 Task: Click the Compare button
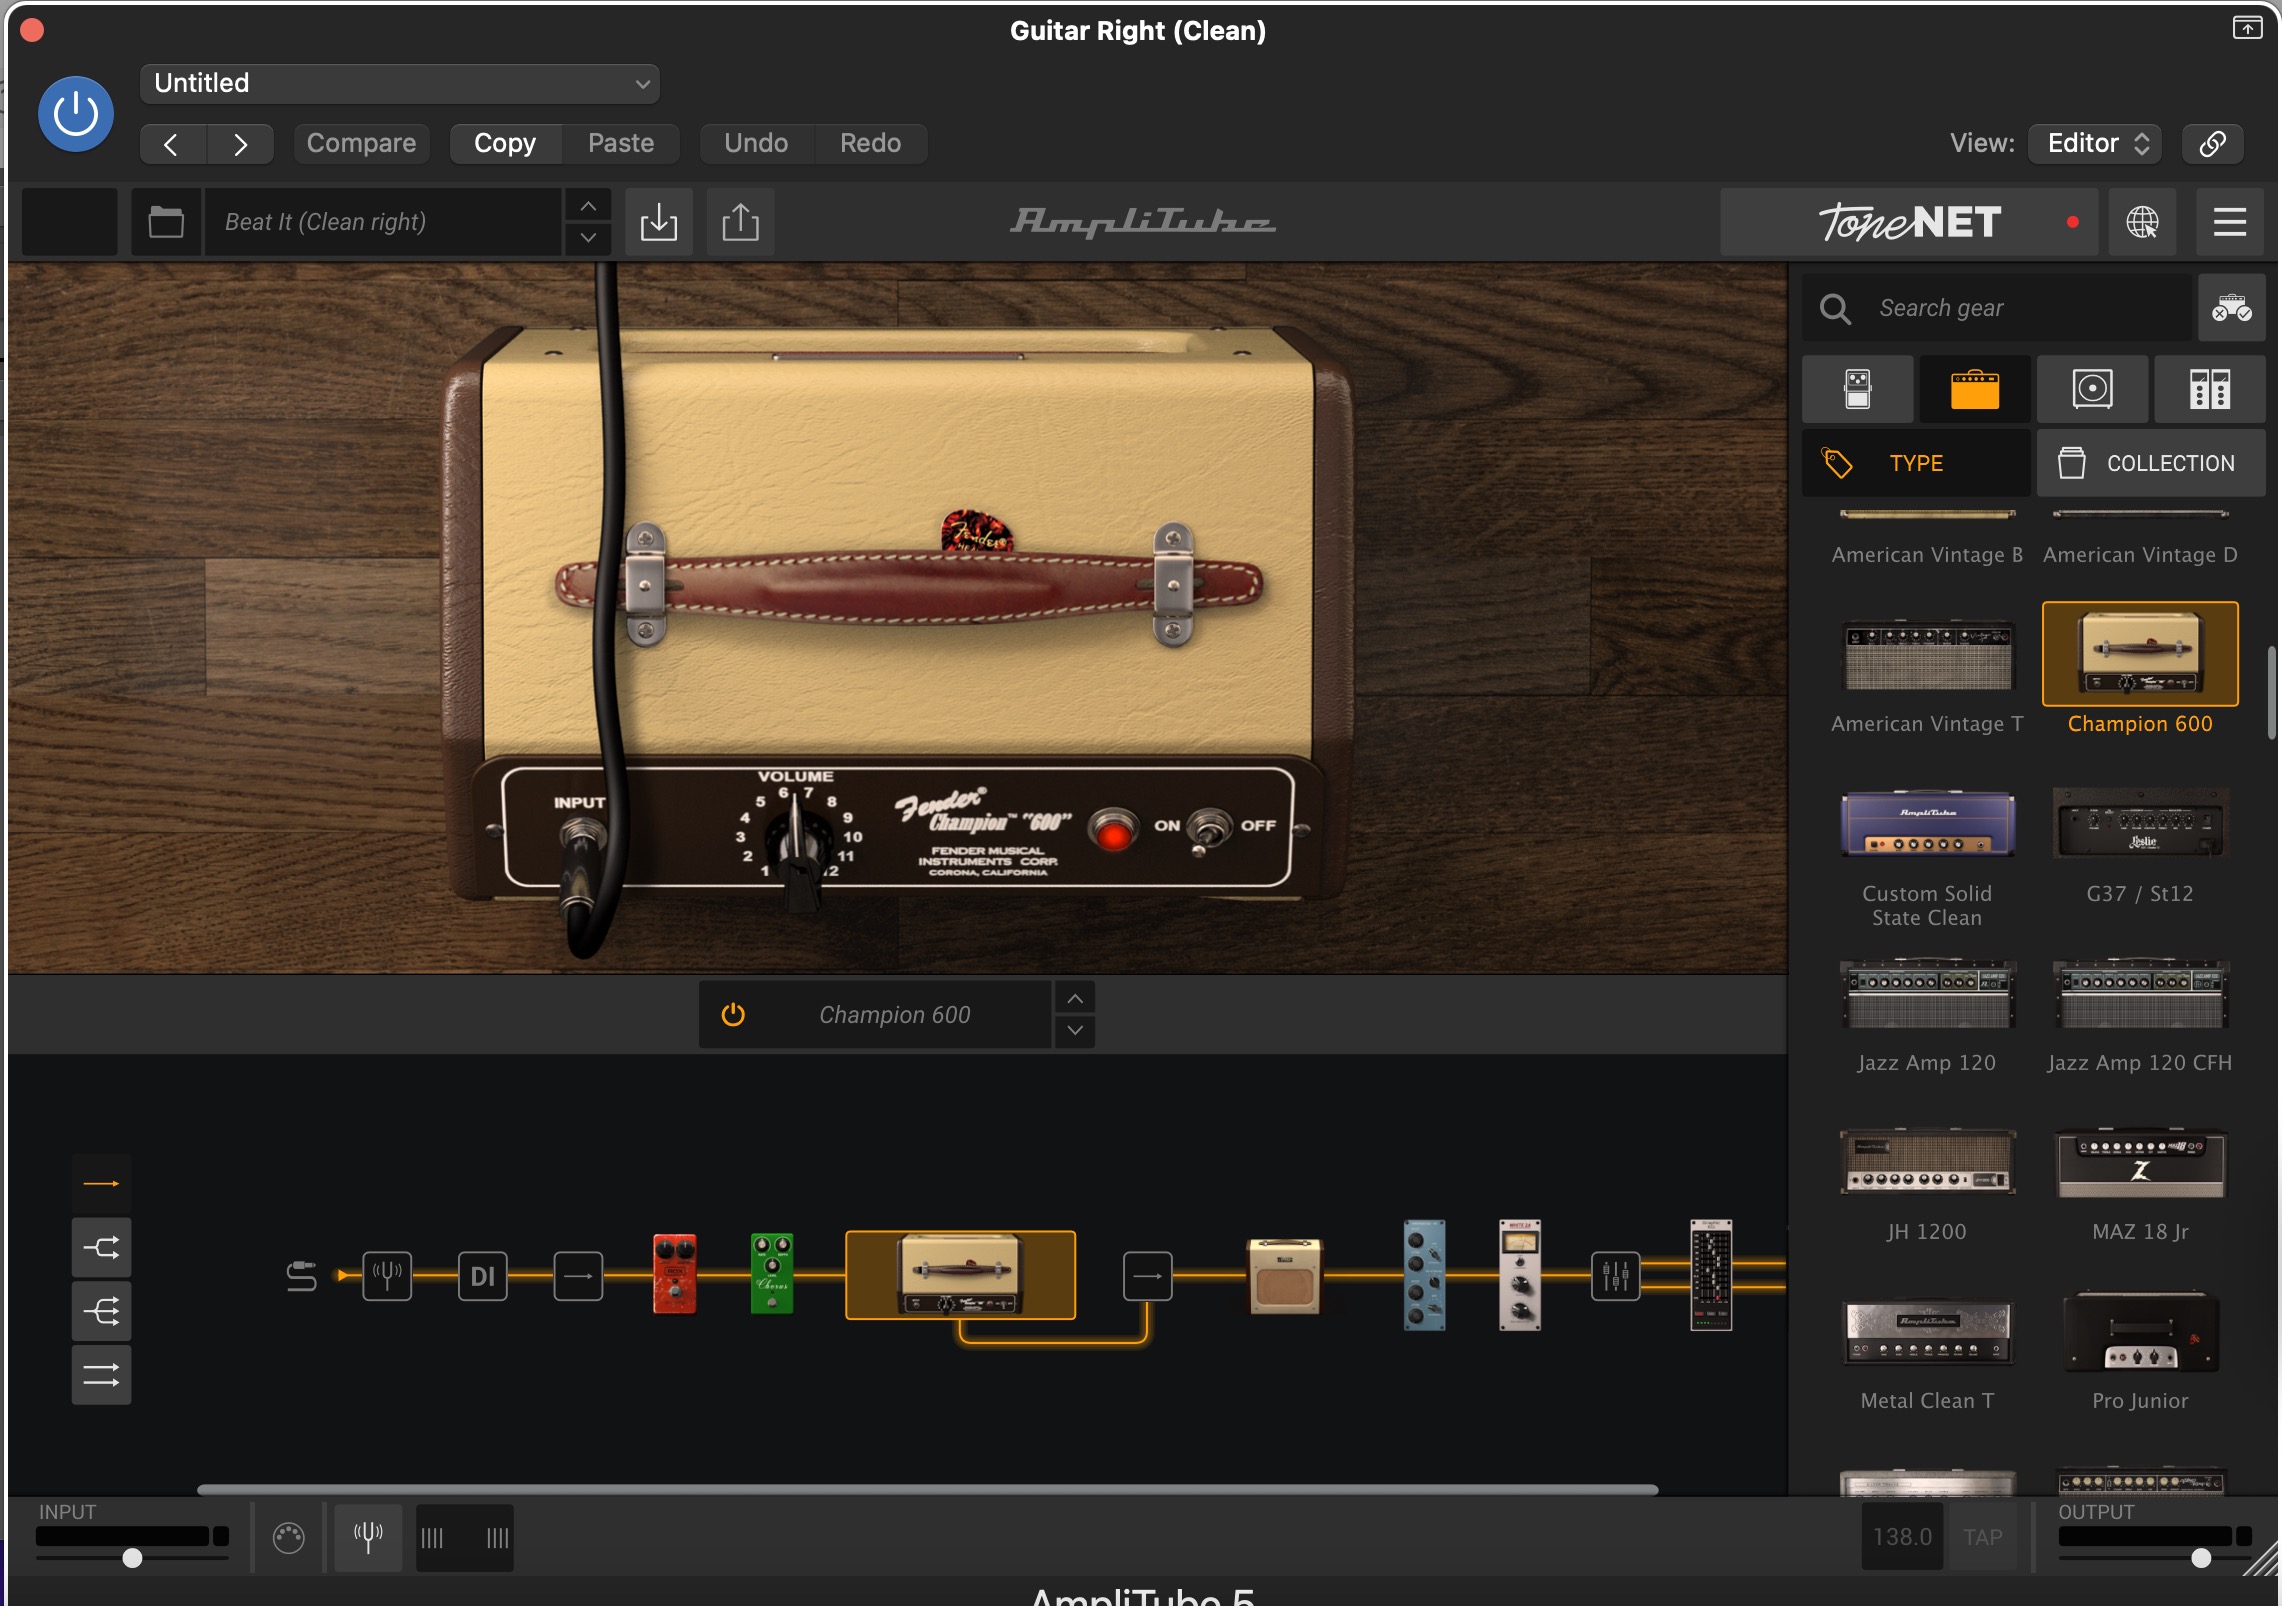click(x=361, y=144)
